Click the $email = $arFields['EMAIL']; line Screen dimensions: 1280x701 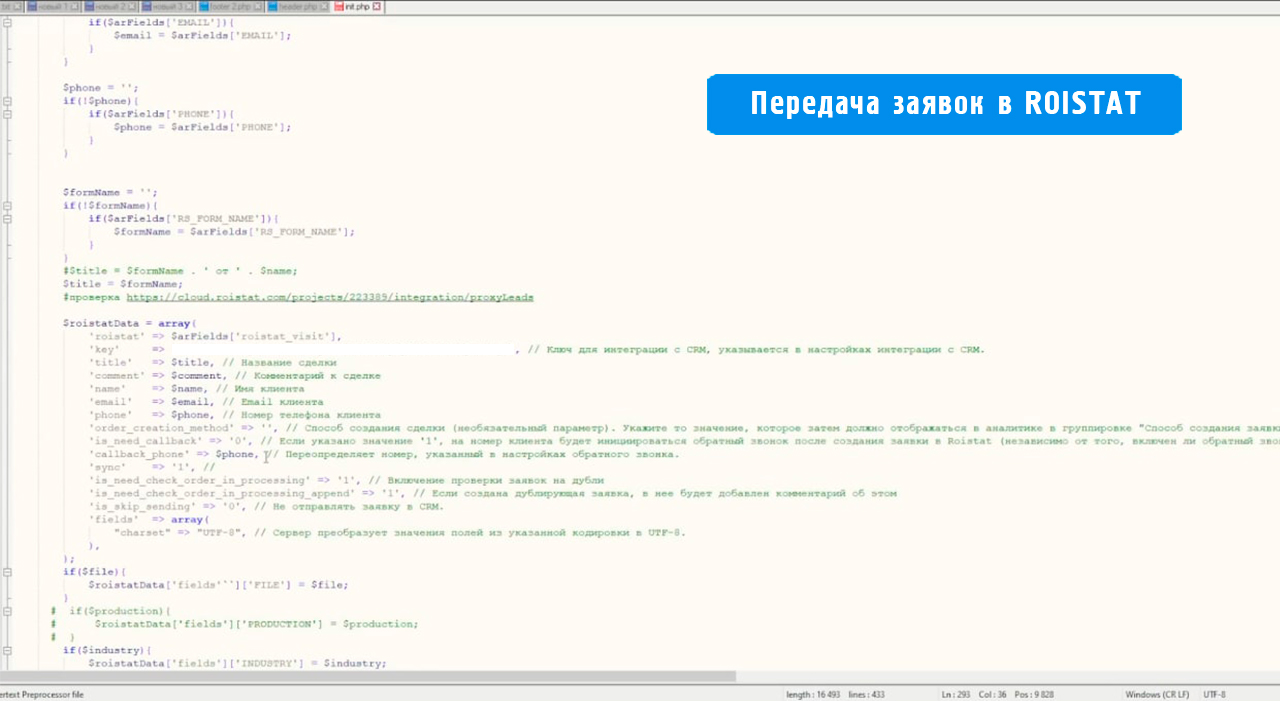click(x=203, y=35)
